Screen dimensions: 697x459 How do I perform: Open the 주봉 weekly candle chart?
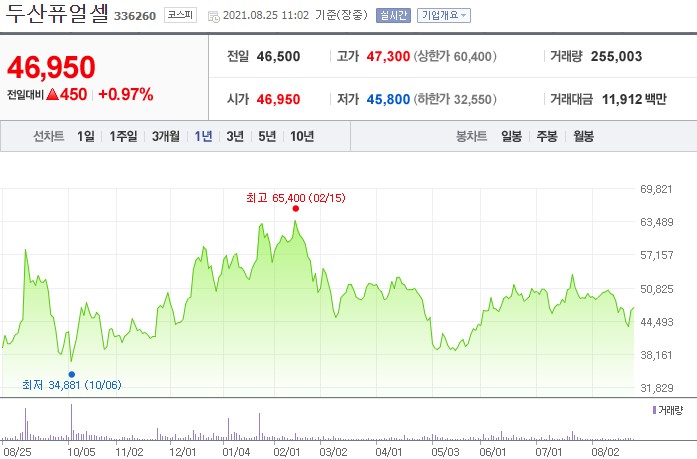point(547,136)
